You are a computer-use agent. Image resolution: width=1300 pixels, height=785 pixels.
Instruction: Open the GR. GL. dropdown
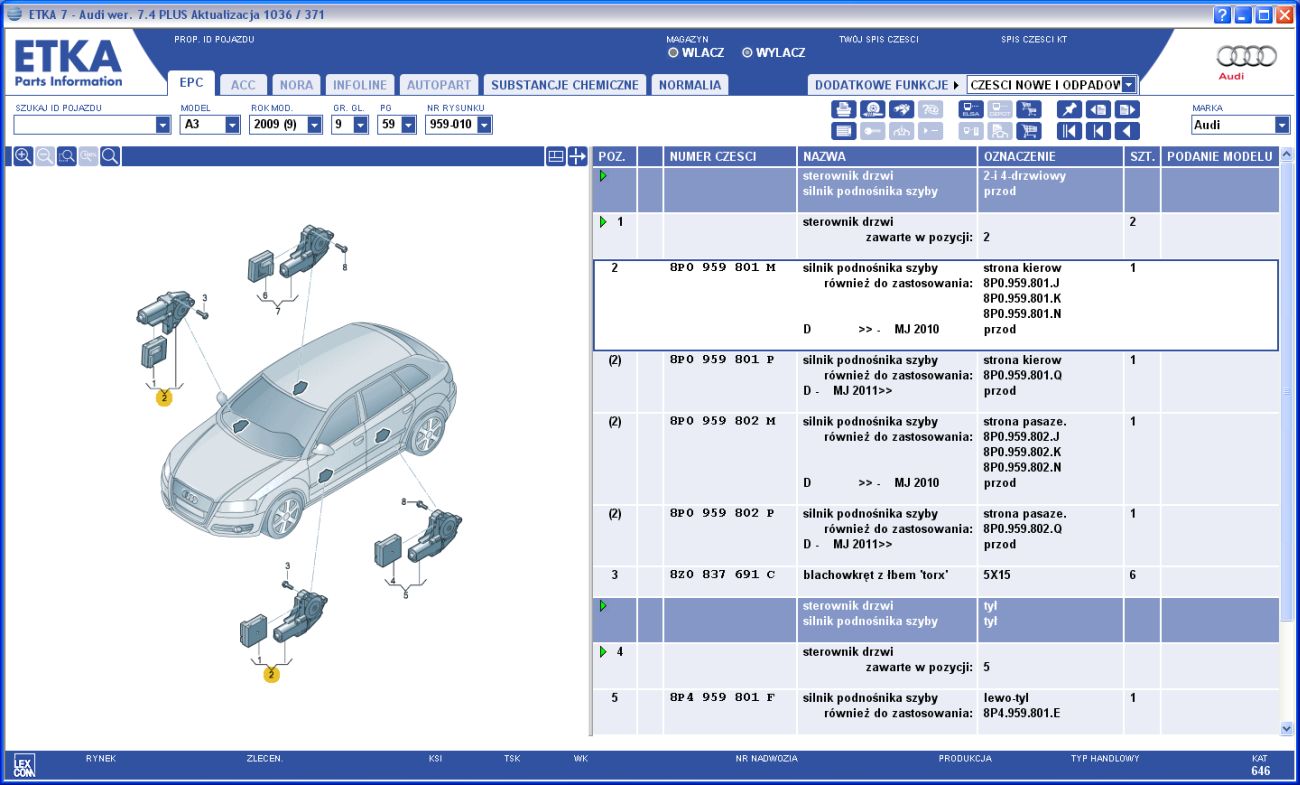tap(360, 125)
